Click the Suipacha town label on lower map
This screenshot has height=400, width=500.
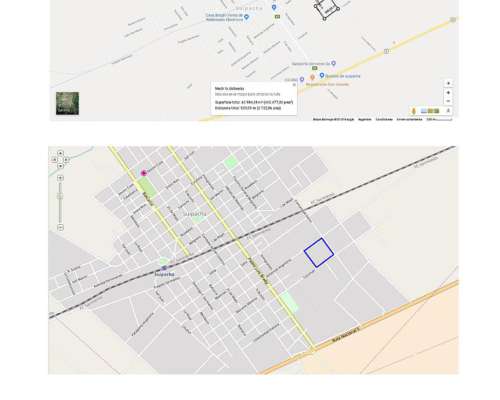195,213
